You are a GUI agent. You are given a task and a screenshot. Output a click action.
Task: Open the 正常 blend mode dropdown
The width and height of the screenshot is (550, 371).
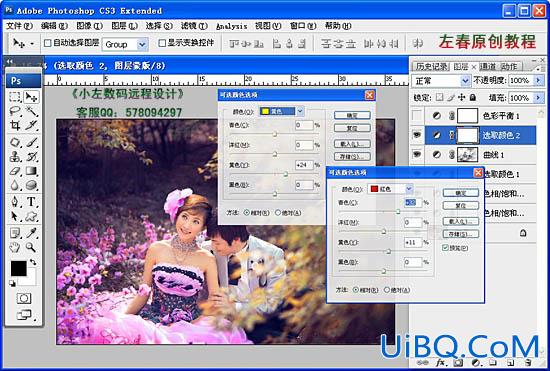point(441,81)
